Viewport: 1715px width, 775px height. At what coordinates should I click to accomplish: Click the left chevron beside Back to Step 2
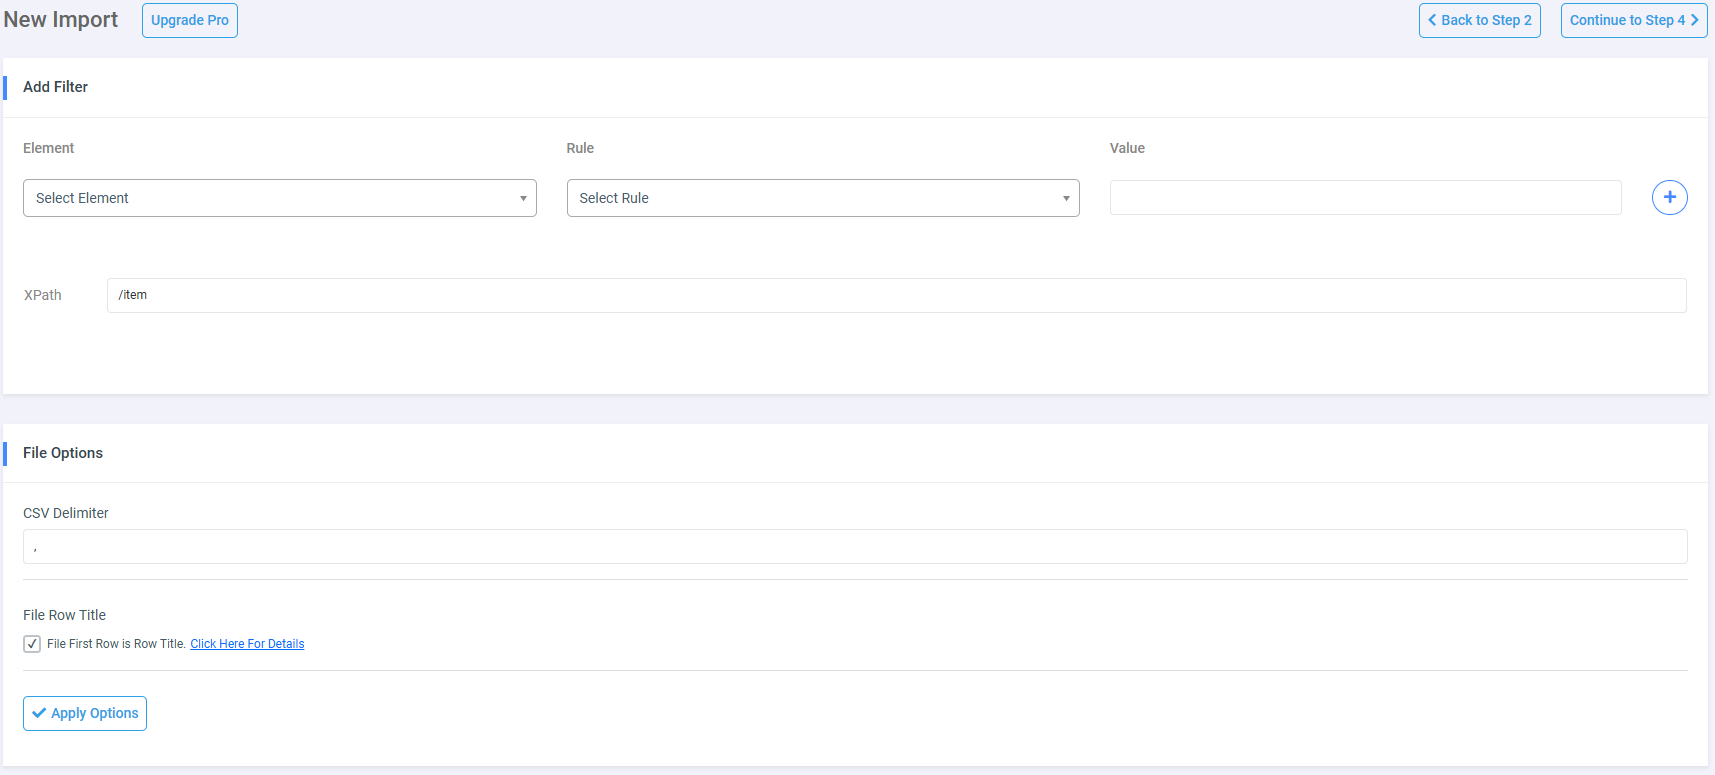pos(1432,20)
